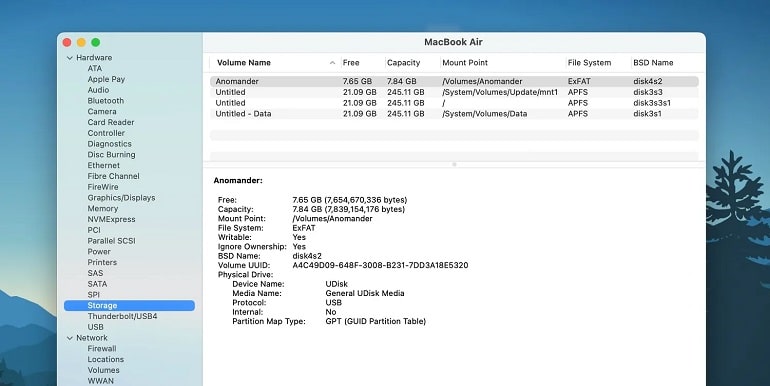Click the /System/Volumes/Update/mnt1 cell

click(500, 92)
